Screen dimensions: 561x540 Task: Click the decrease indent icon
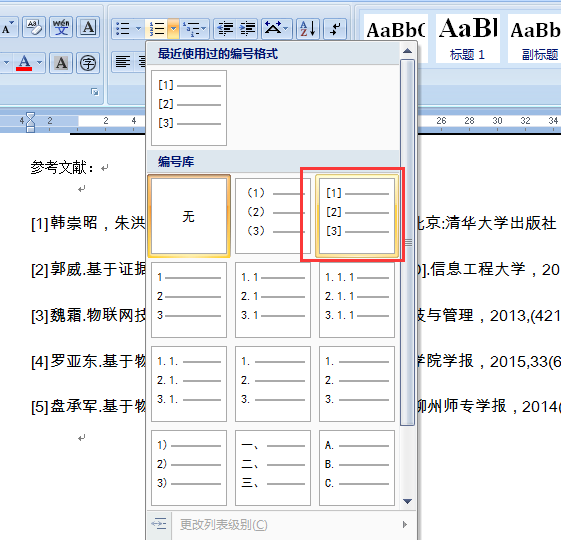225,28
